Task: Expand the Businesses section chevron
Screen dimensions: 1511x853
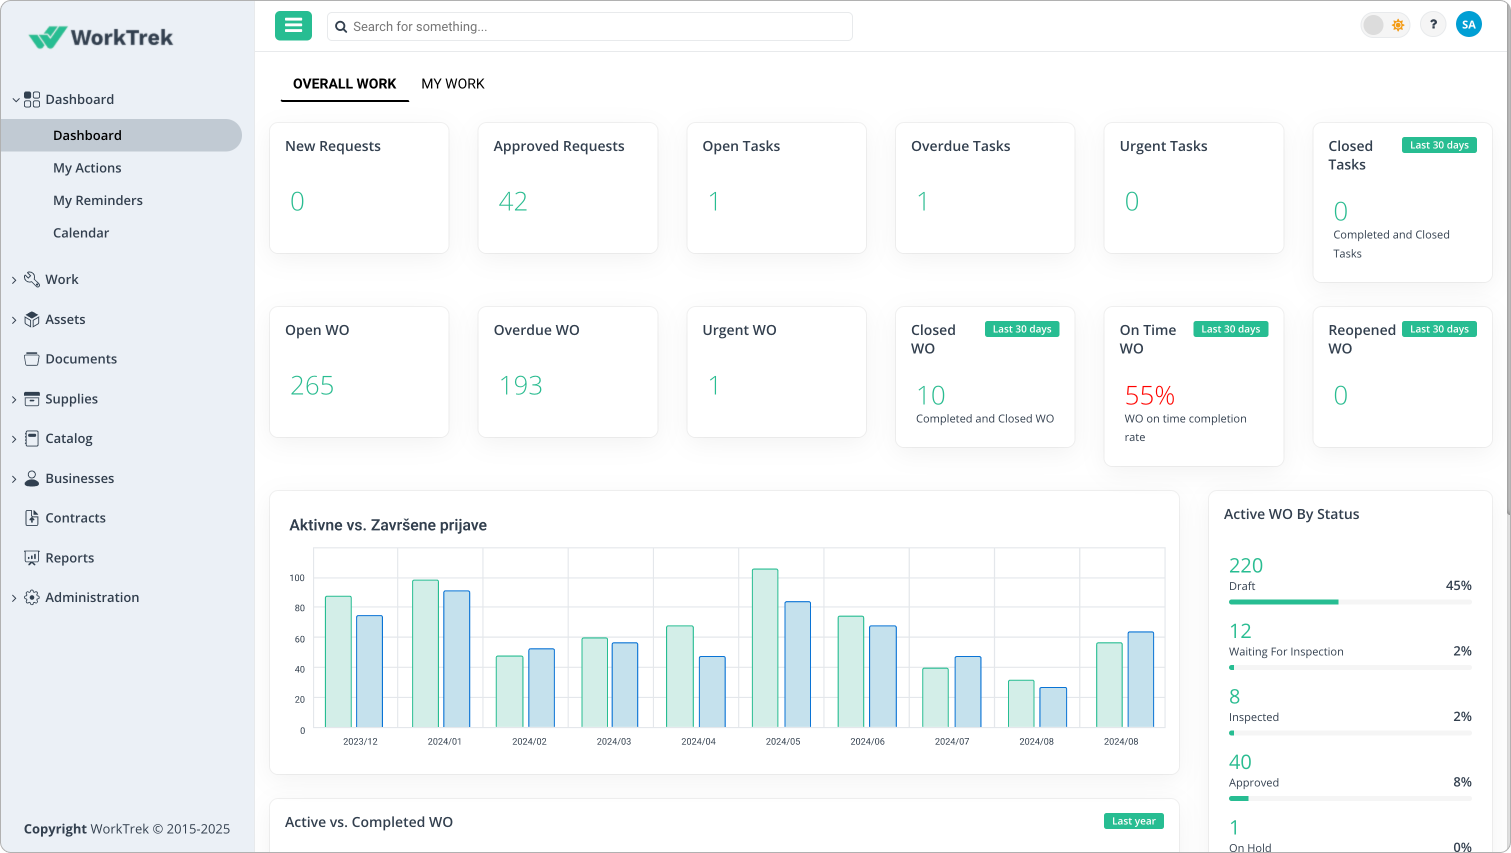Action: tap(14, 479)
